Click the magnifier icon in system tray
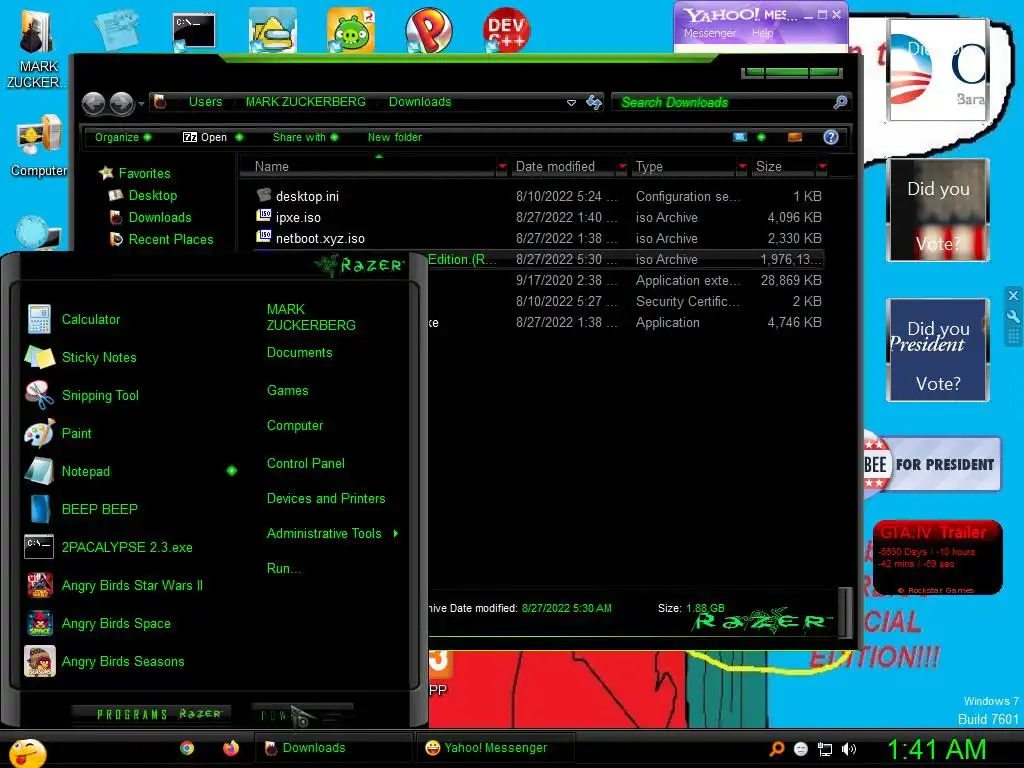Screen dimensions: 1024x768 (x=776, y=749)
